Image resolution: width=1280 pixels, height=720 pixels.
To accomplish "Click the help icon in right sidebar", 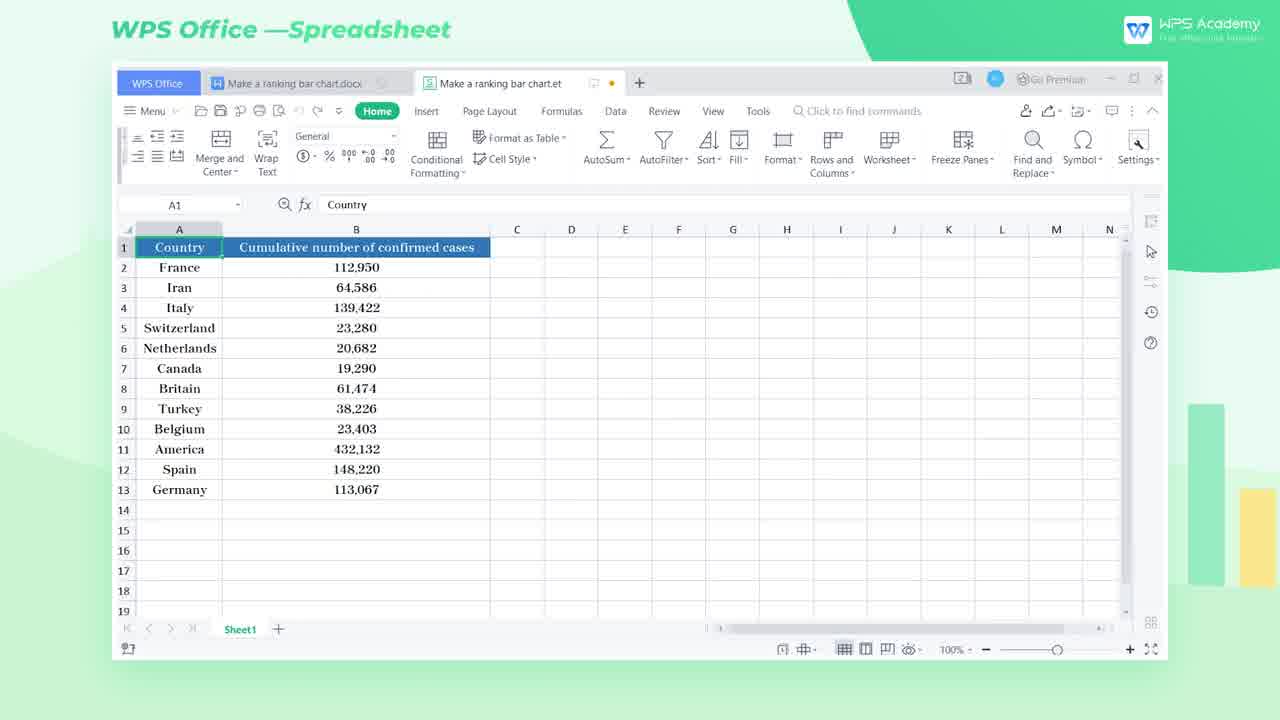I will coord(1151,343).
